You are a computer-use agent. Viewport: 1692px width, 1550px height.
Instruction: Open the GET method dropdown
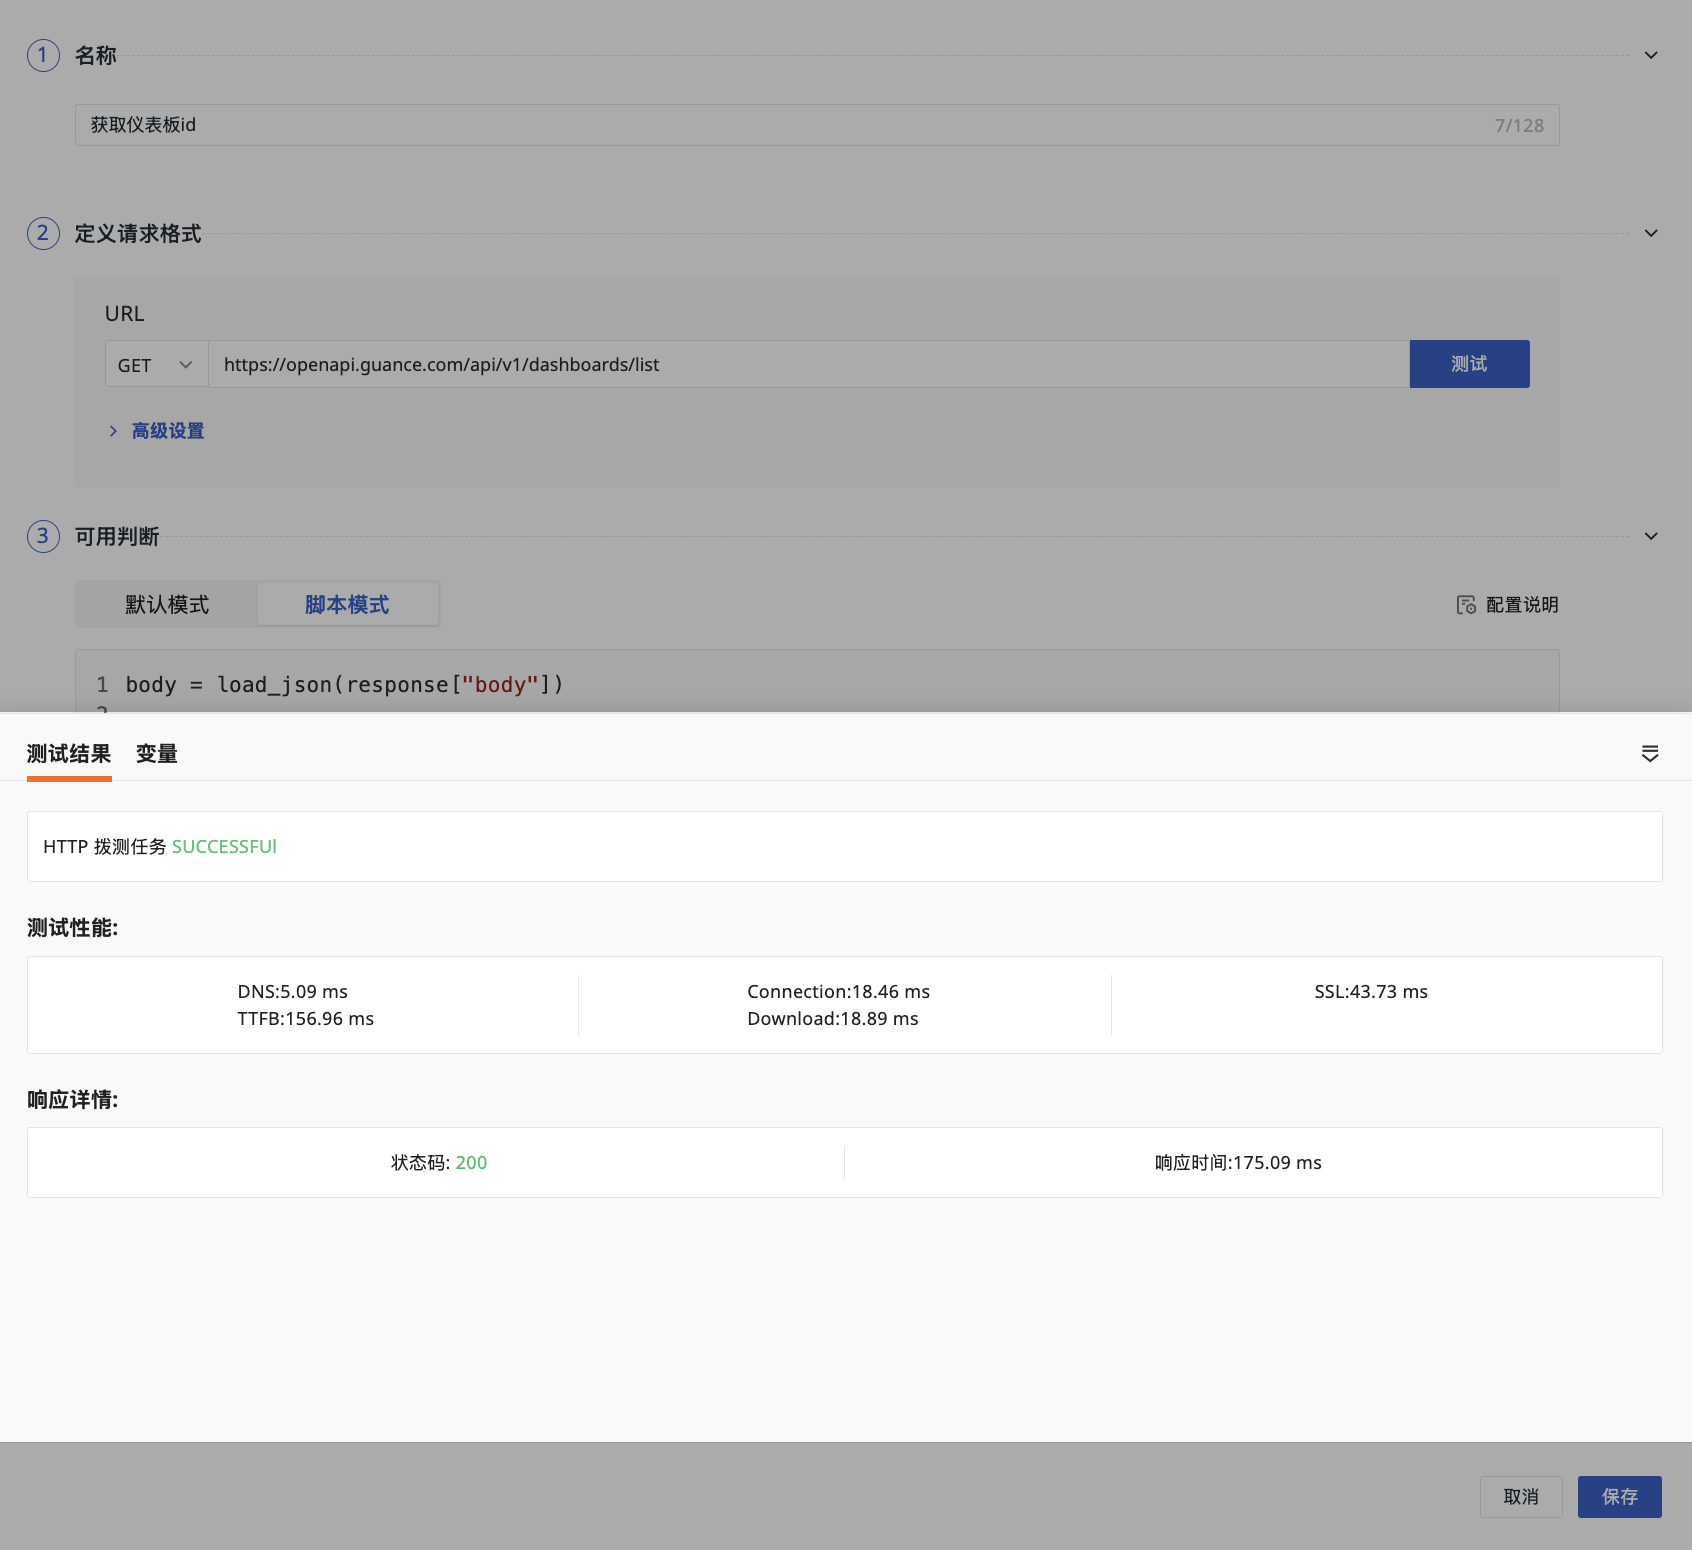pos(156,365)
